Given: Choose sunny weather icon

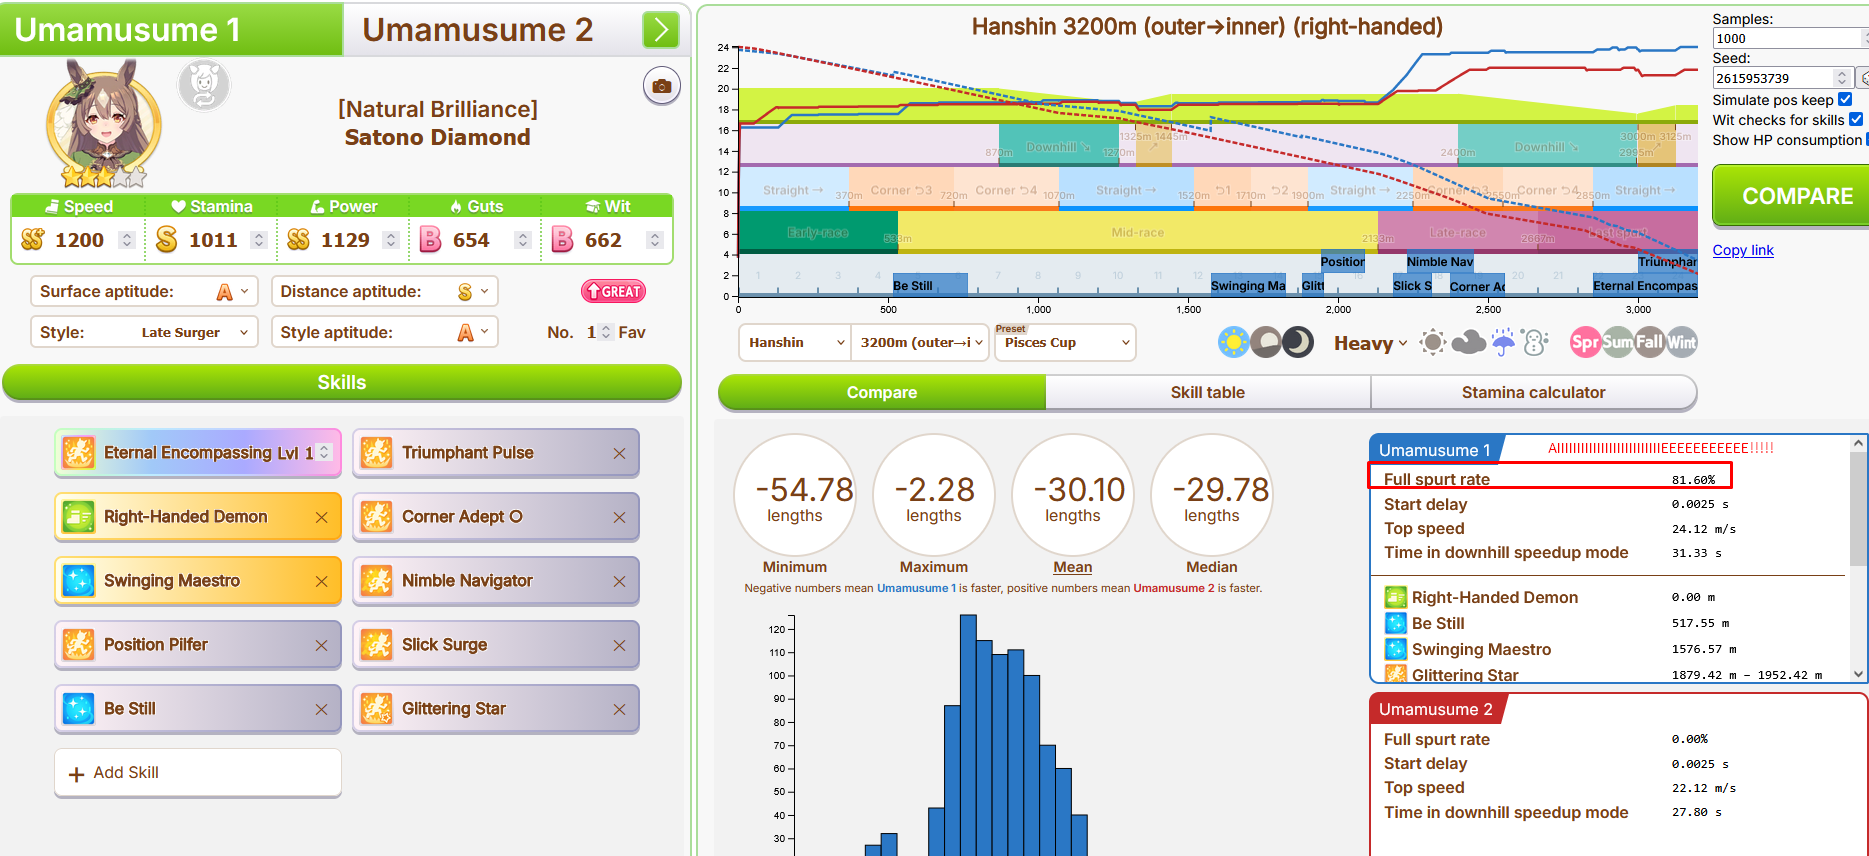Looking at the screenshot, I should (x=1433, y=343).
